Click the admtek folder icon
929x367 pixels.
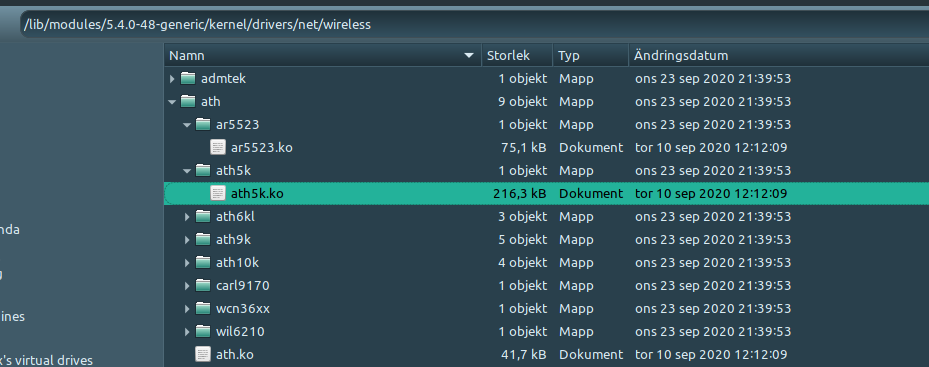(x=188, y=78)
